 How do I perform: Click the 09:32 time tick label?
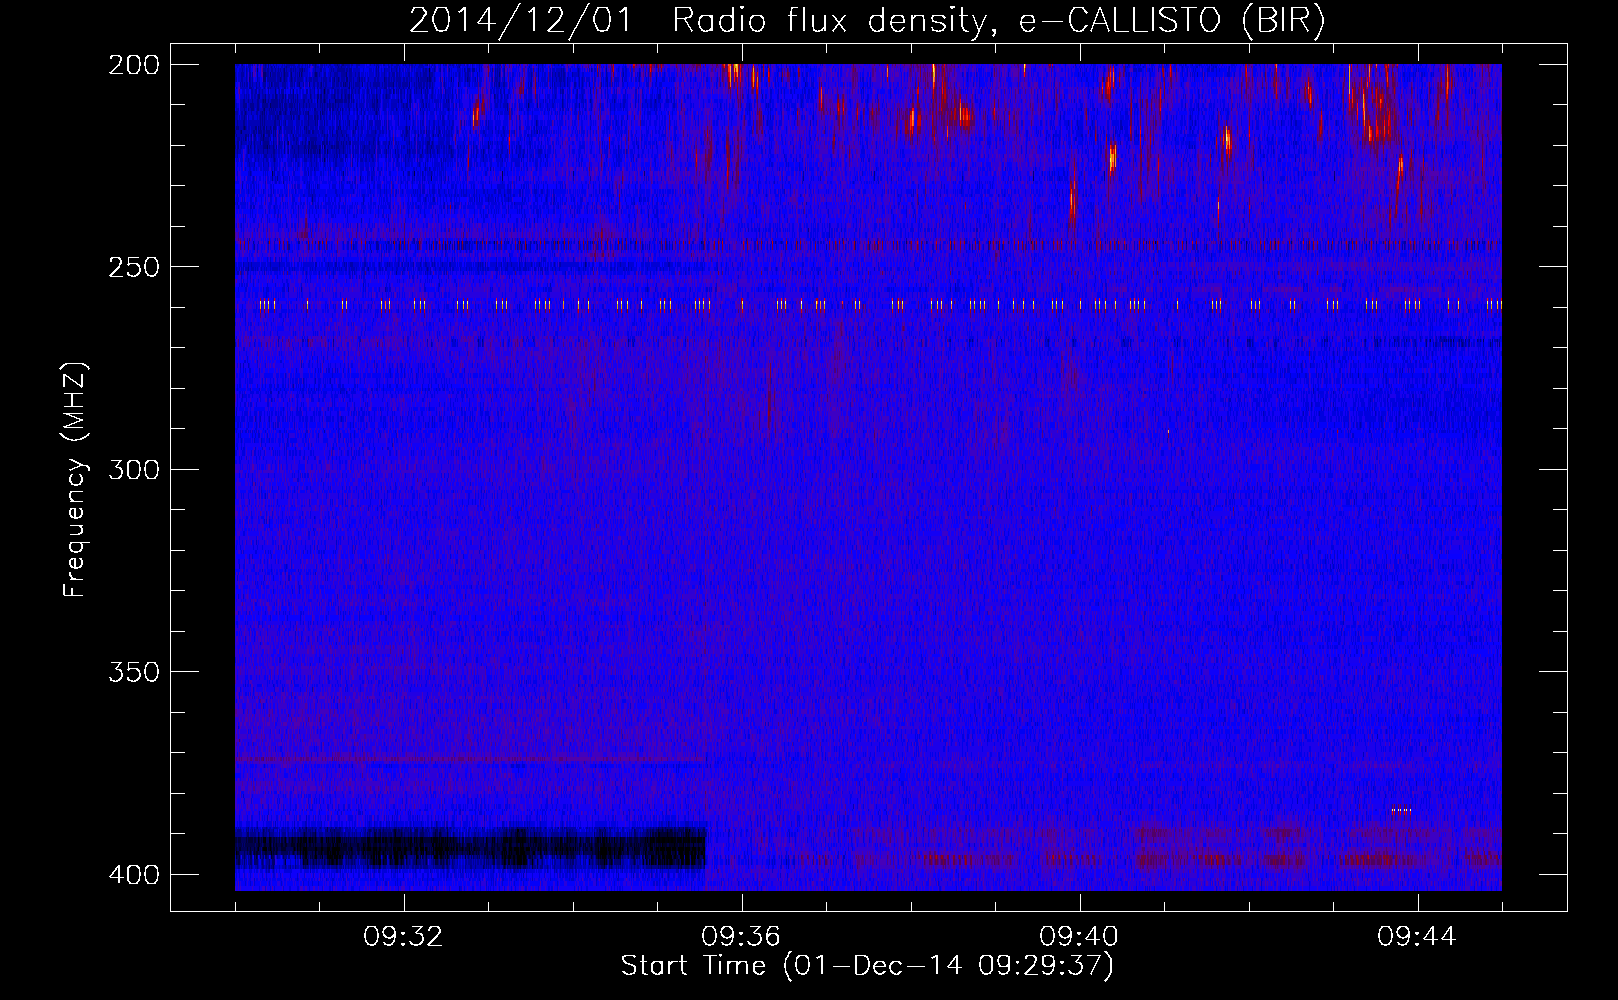tap(404, 937)
